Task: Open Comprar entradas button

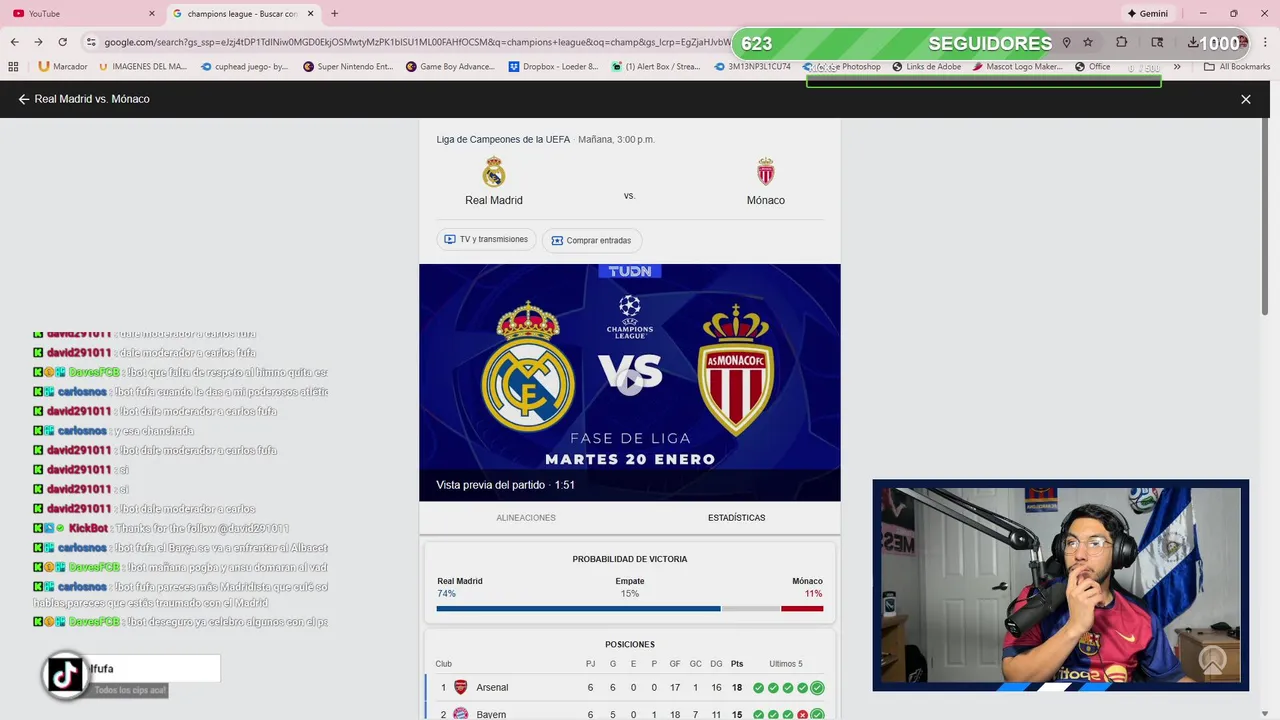Action: (592, 240)
